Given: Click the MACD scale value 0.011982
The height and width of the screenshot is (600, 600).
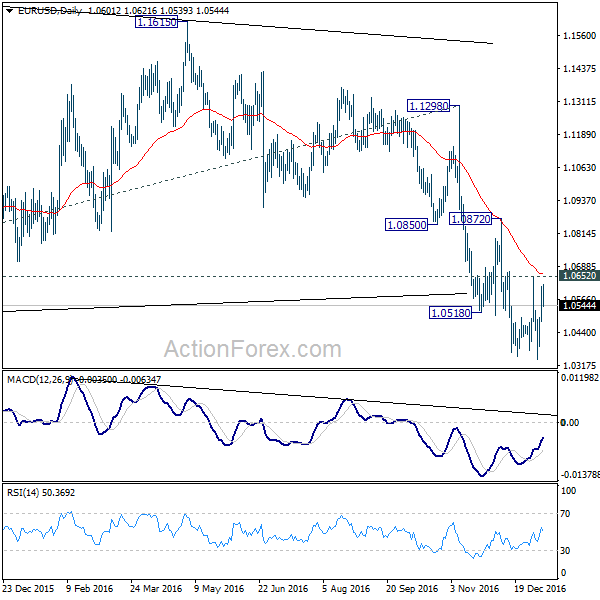Looking at the screenshot, I should tap(579, 378).
